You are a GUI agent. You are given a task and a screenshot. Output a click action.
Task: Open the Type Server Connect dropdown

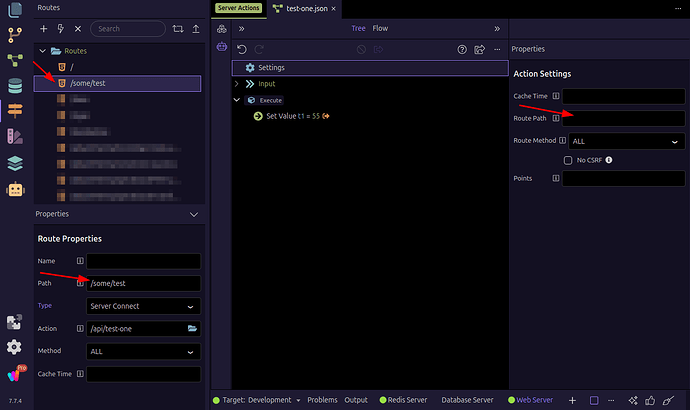click(143, 306)
